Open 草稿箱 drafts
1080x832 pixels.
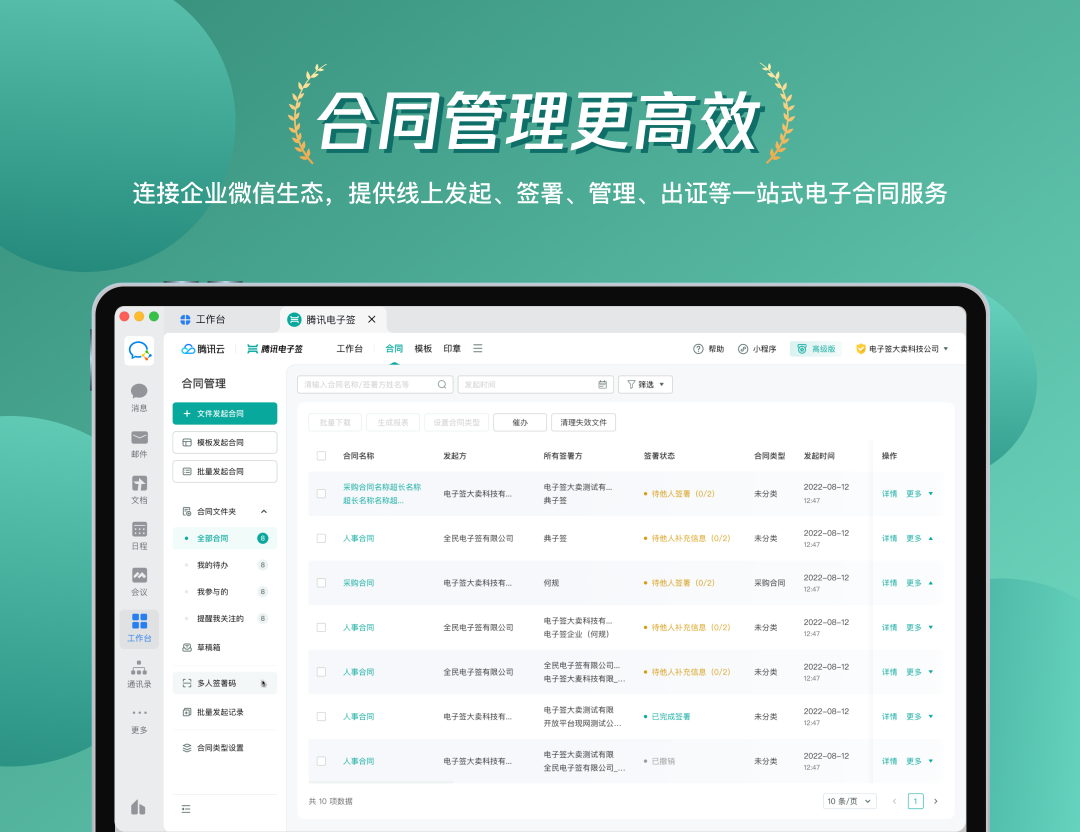pos(201,647)
